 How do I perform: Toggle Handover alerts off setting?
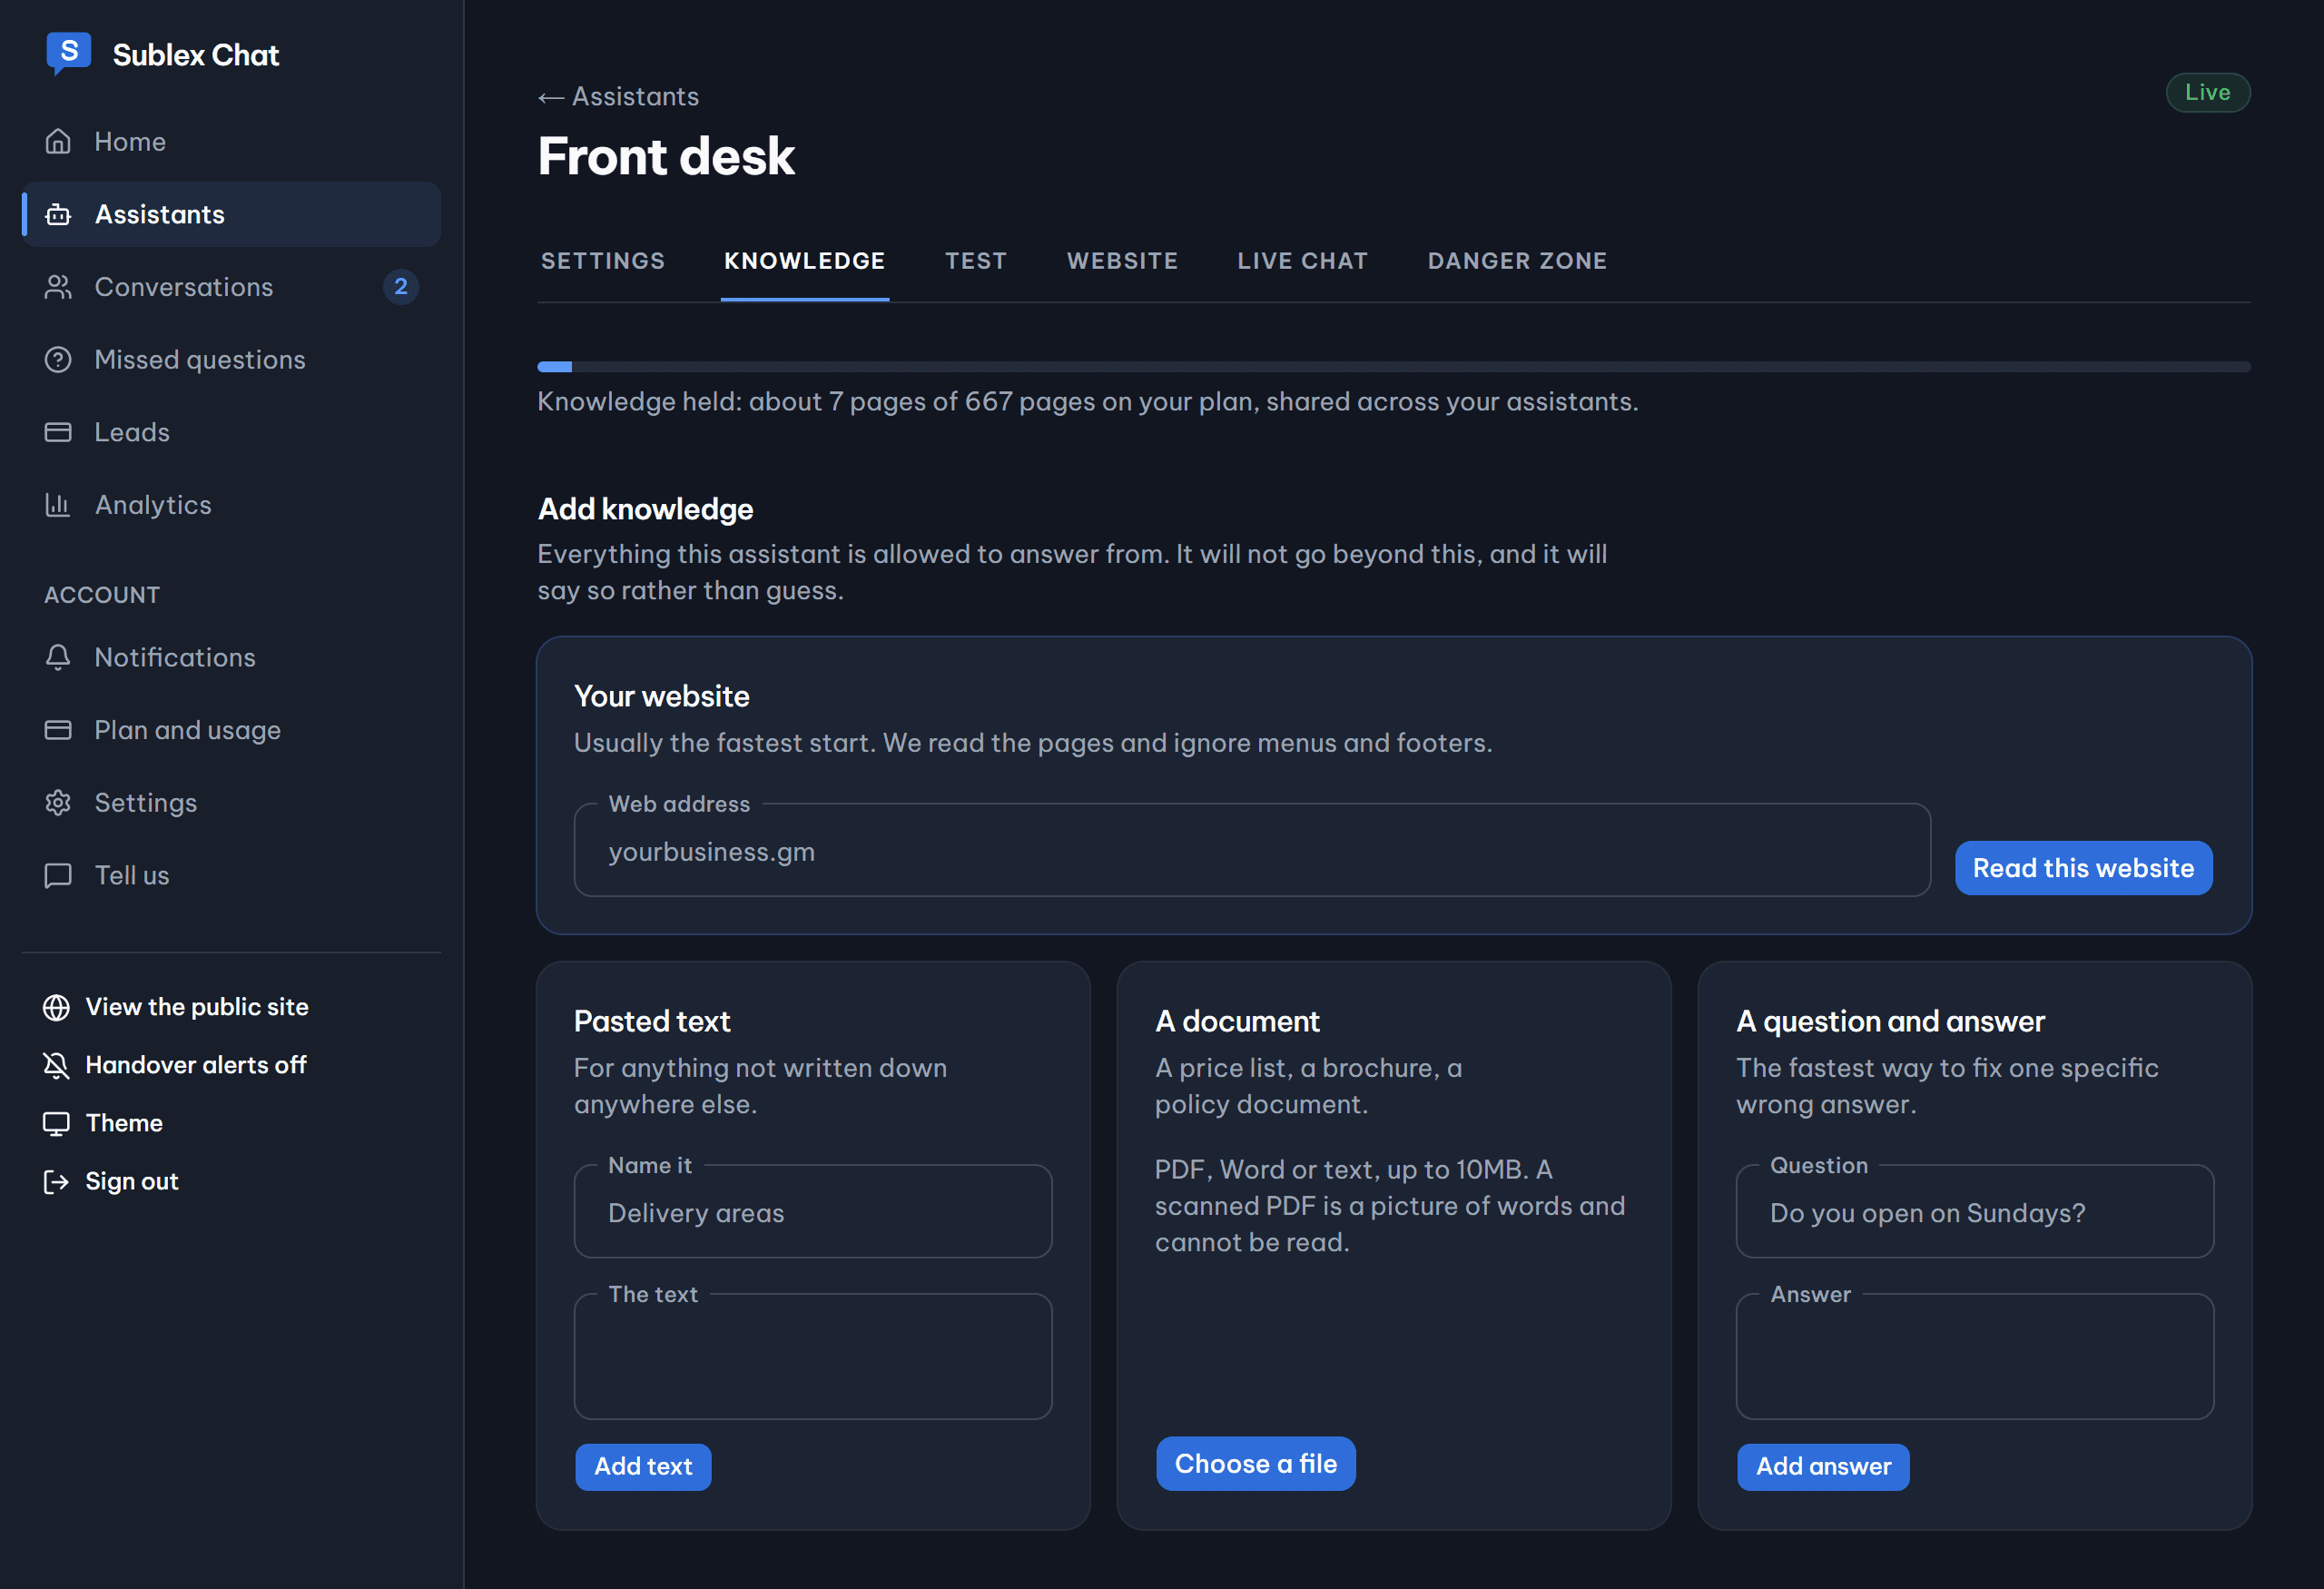pos(175,1065)
